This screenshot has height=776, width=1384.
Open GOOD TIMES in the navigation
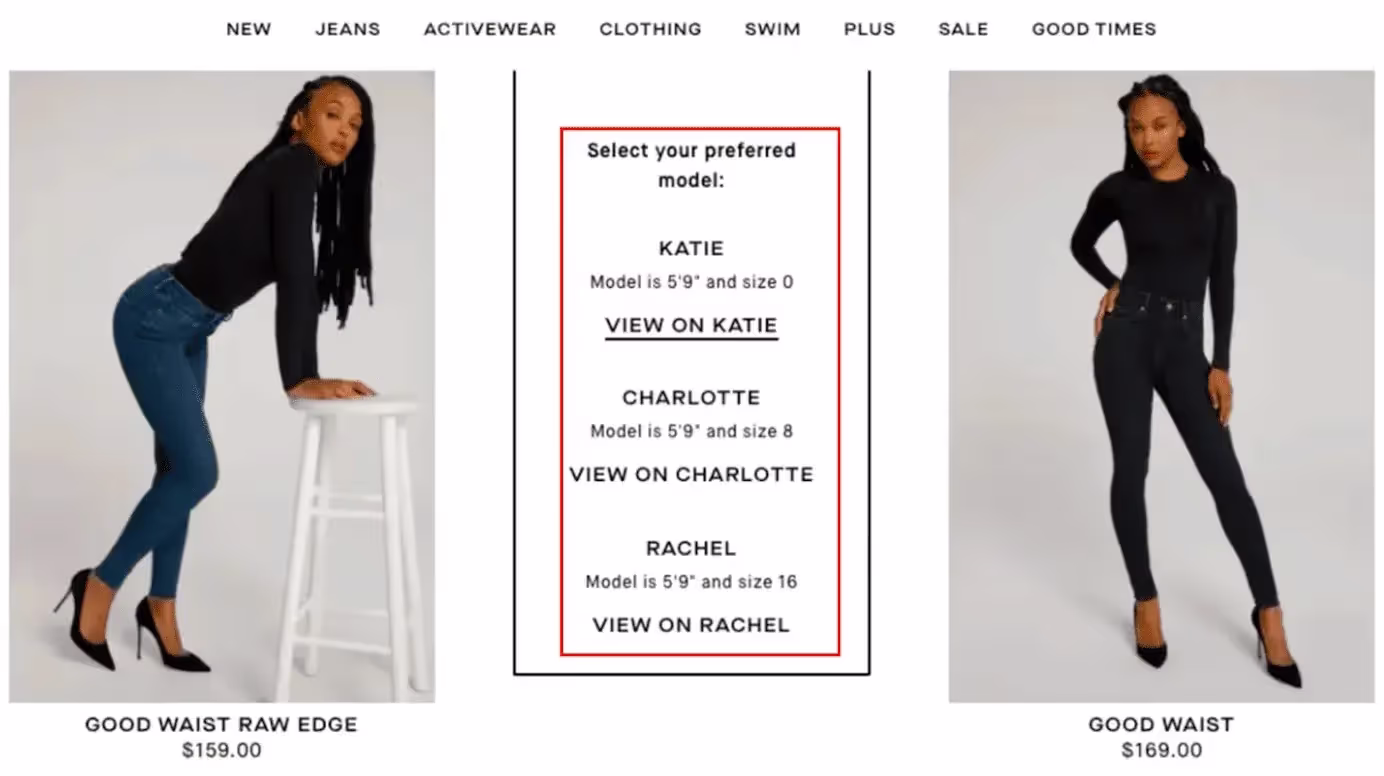(1094, 29)
